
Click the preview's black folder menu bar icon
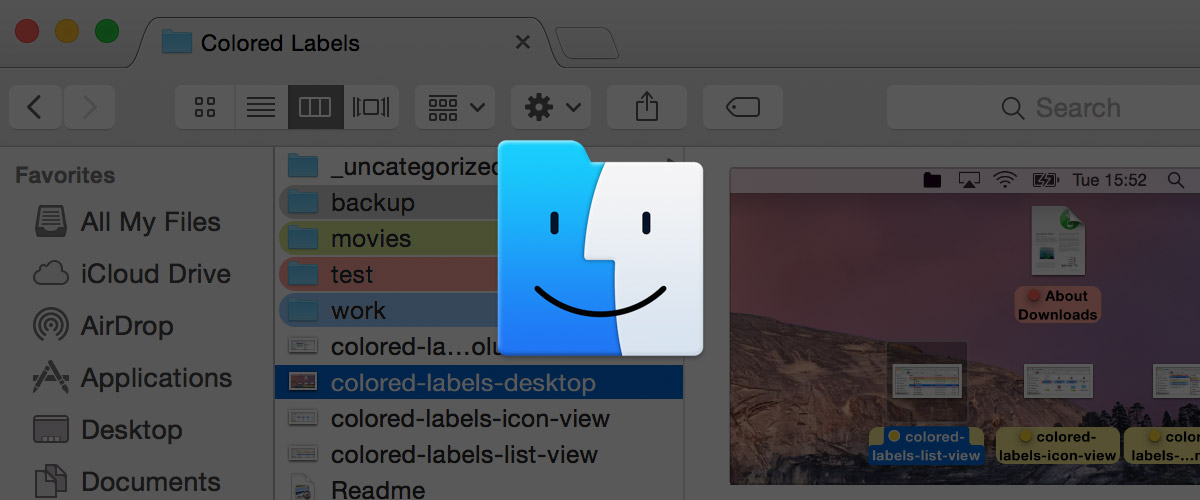pyautogui.click(x=932, y=180)
